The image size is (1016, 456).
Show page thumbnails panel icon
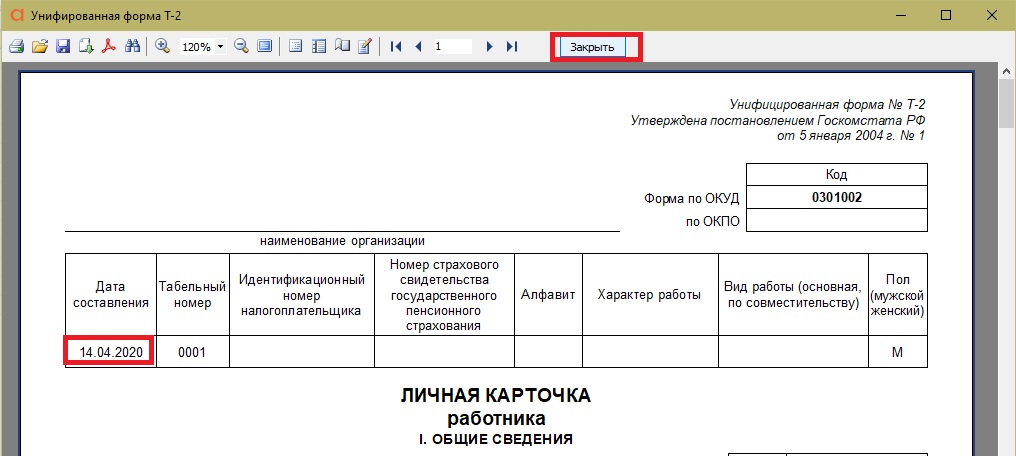tap(319, 47)
